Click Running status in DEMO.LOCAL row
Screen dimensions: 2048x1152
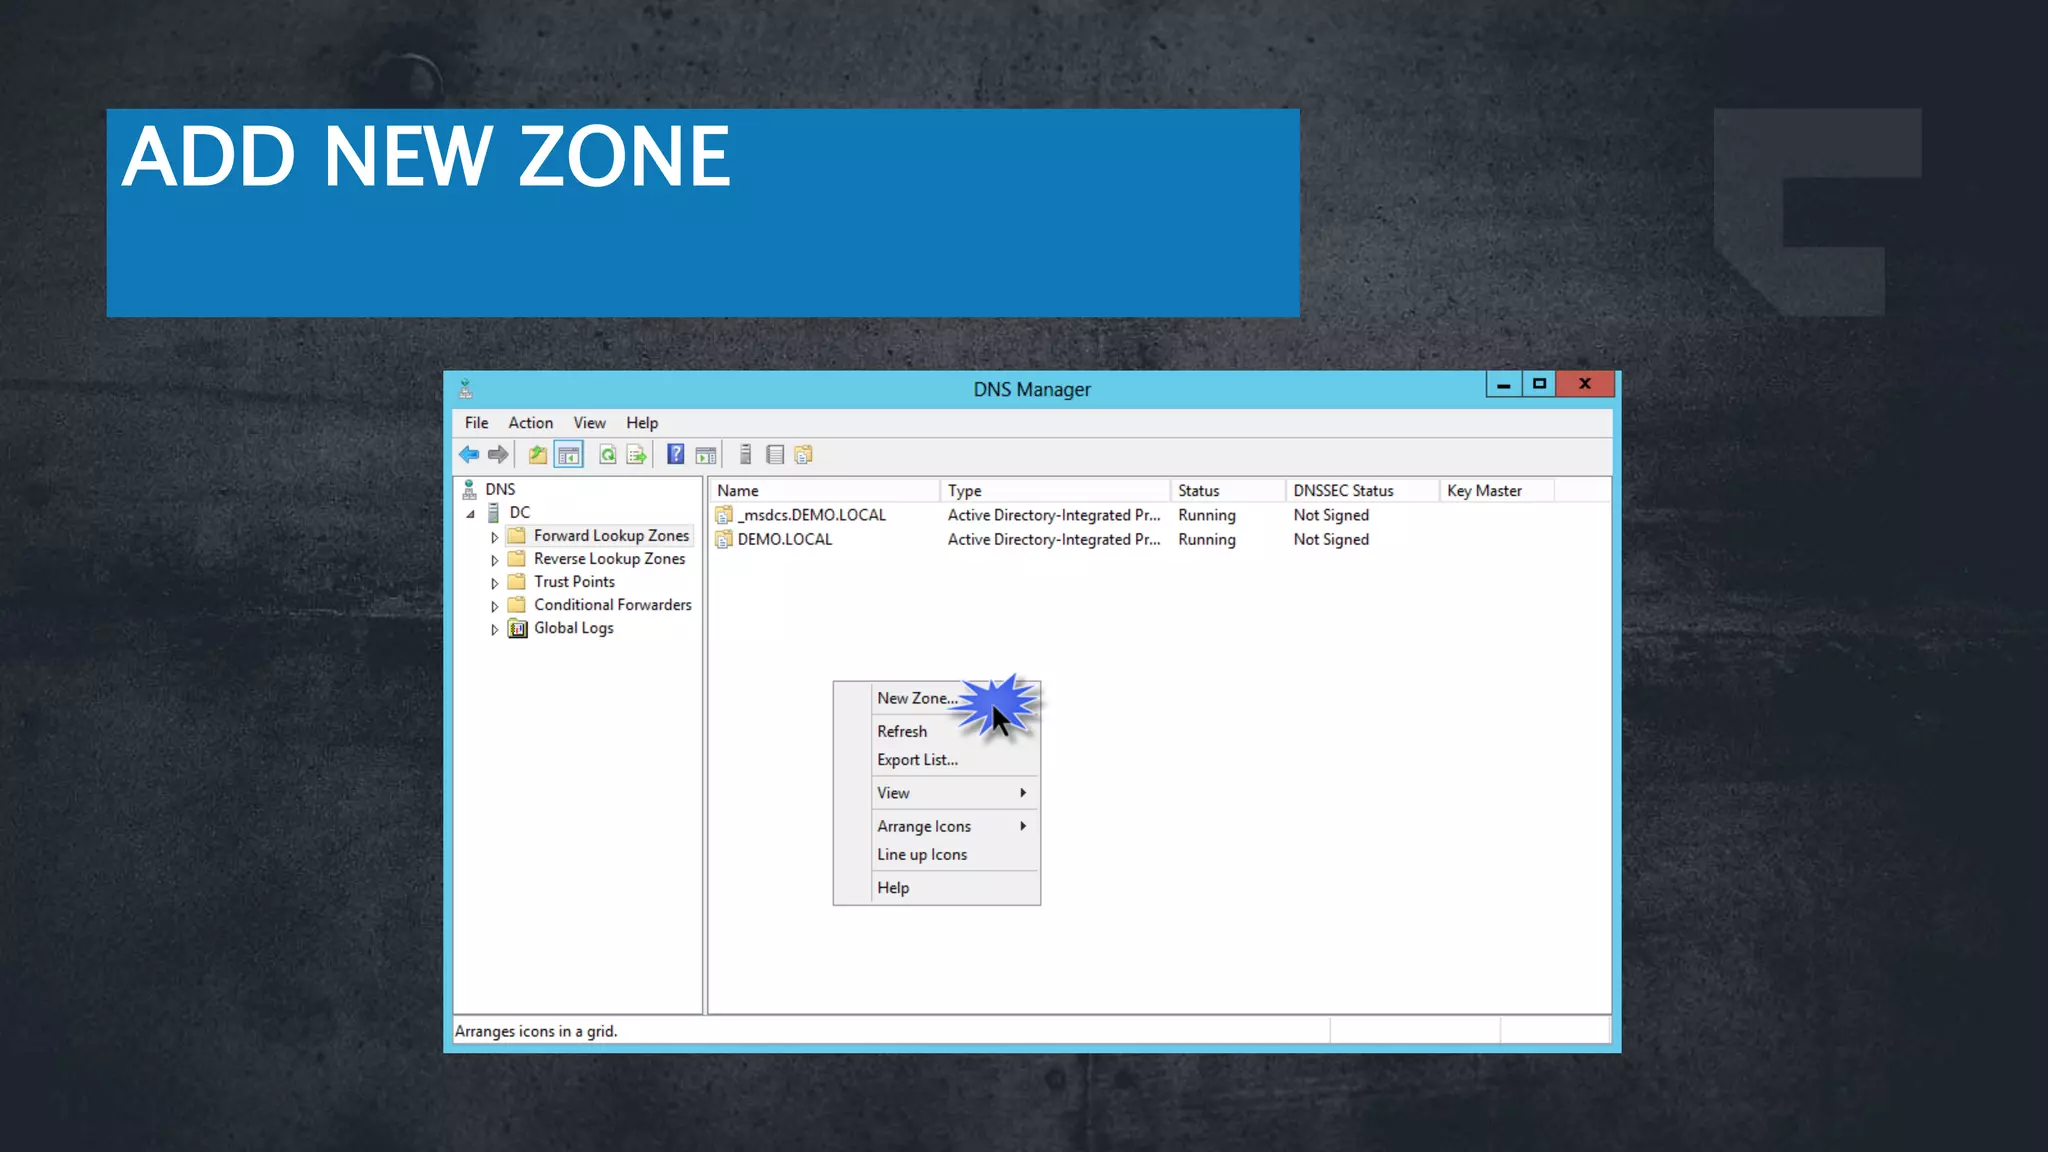point(1207,539)
